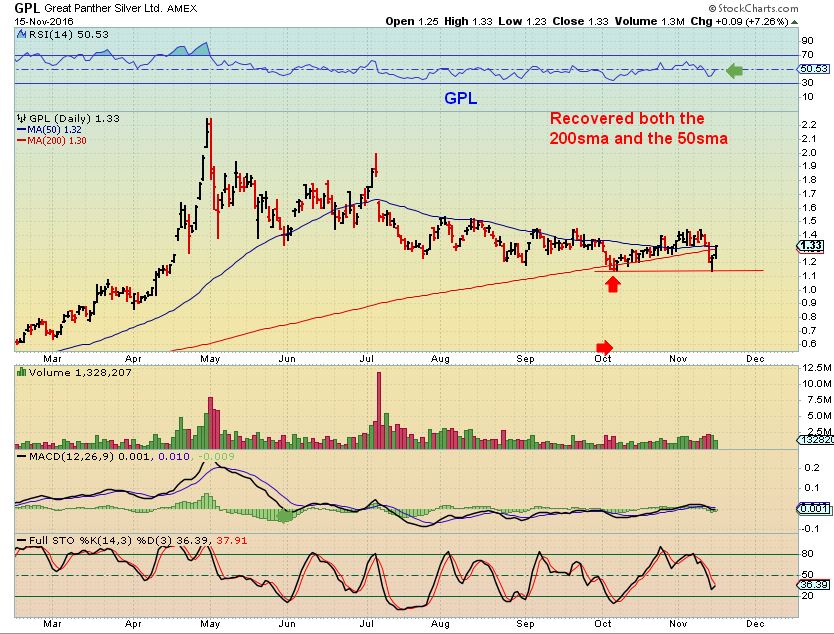Click the 1.5 label on price axis
This screenshot has width=834, height=634.
(x=808, y=221)
